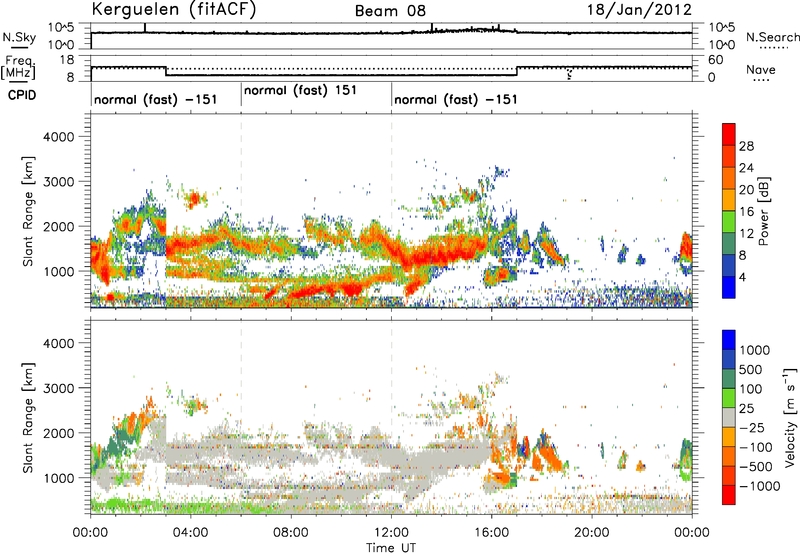Click the 'normal (fast) 151' CPID label
This screenshot has width=800, height=554.
(301, 91)
